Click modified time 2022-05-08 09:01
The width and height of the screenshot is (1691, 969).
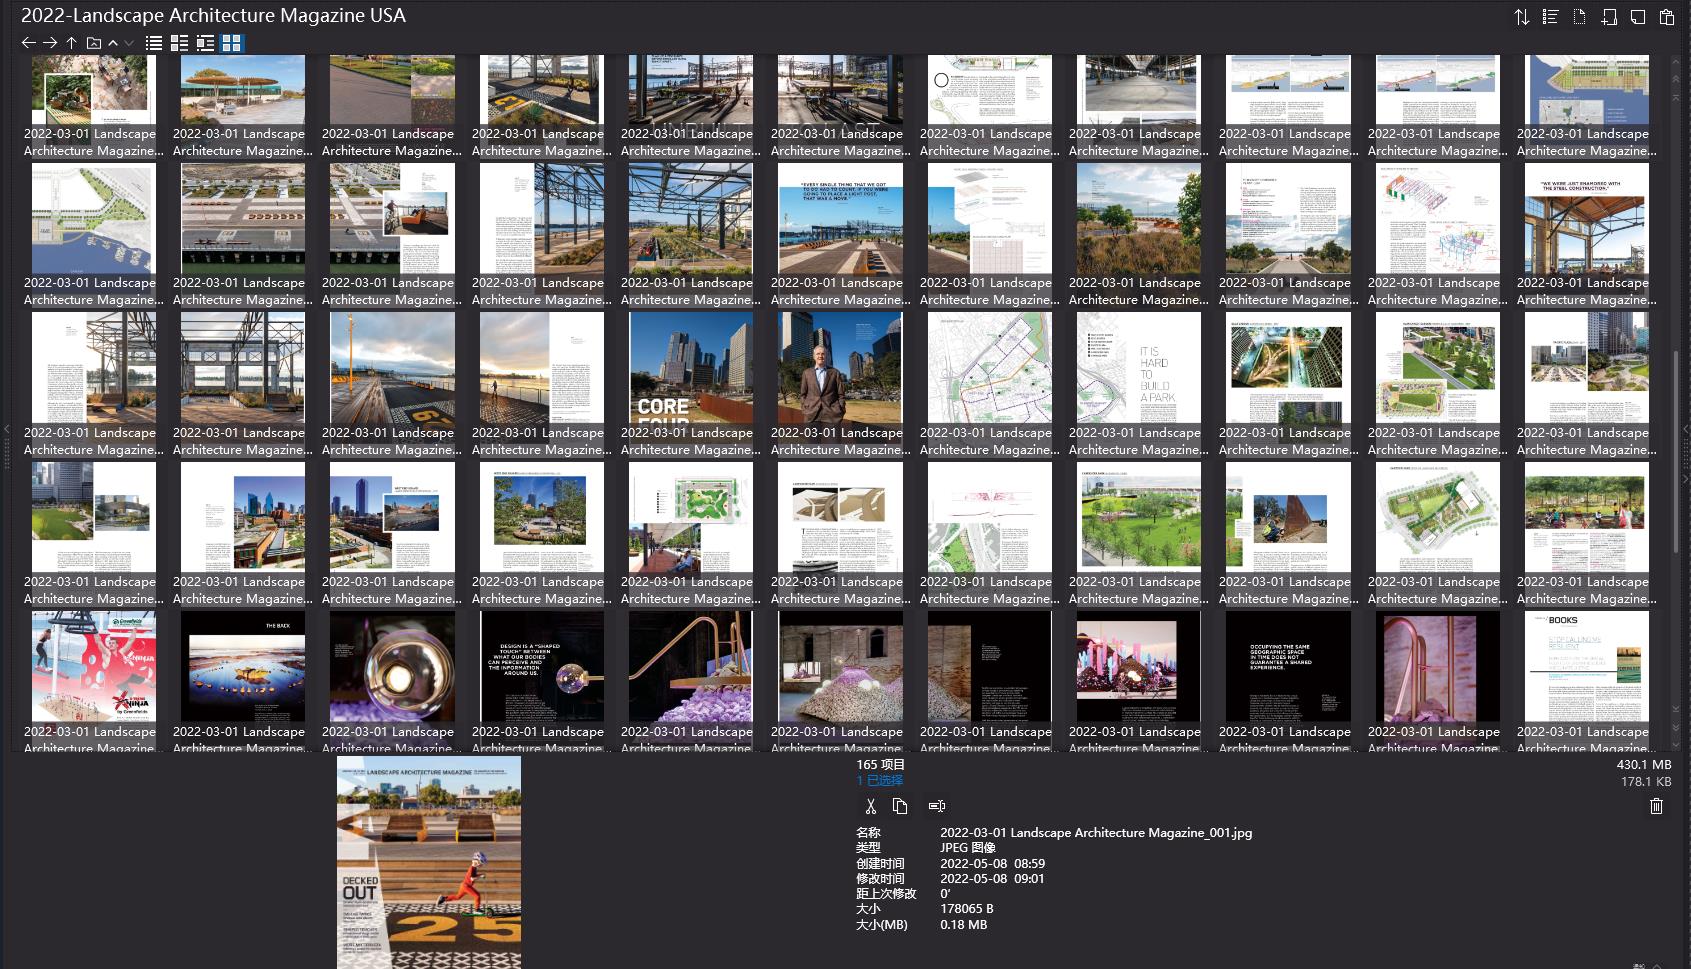click(992, 878)
